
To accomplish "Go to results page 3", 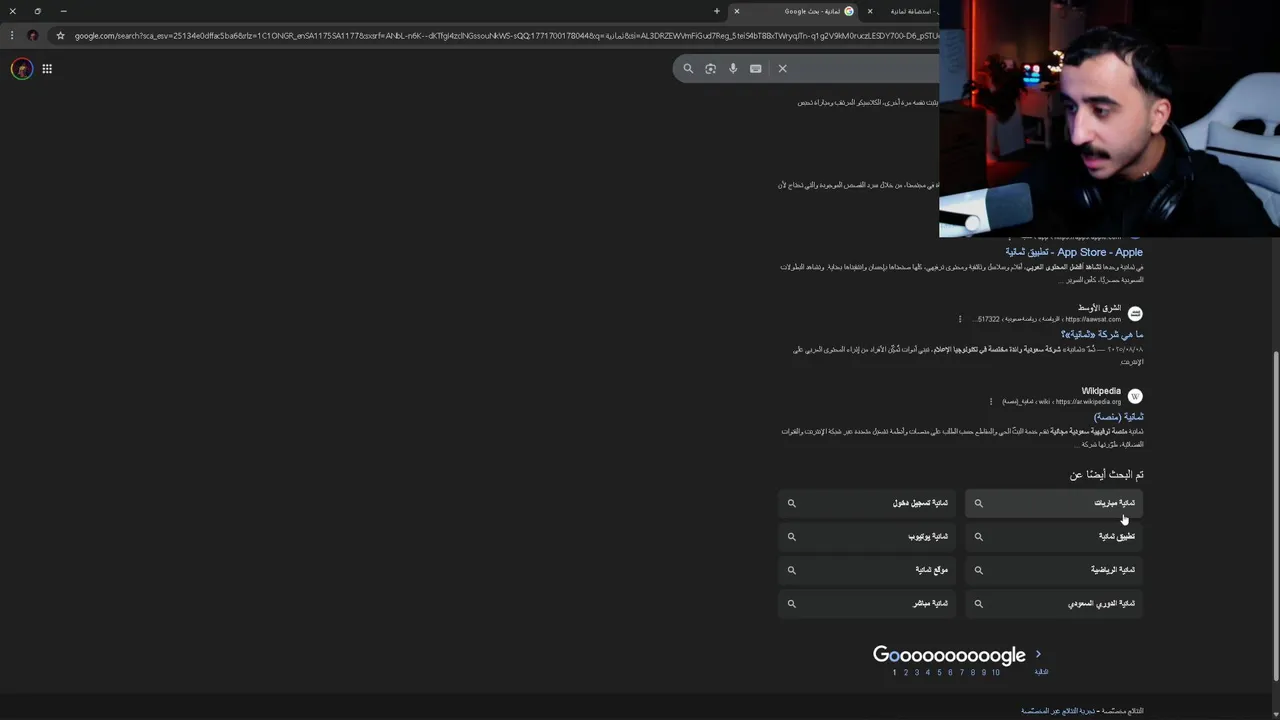I will tap(917, 672).
